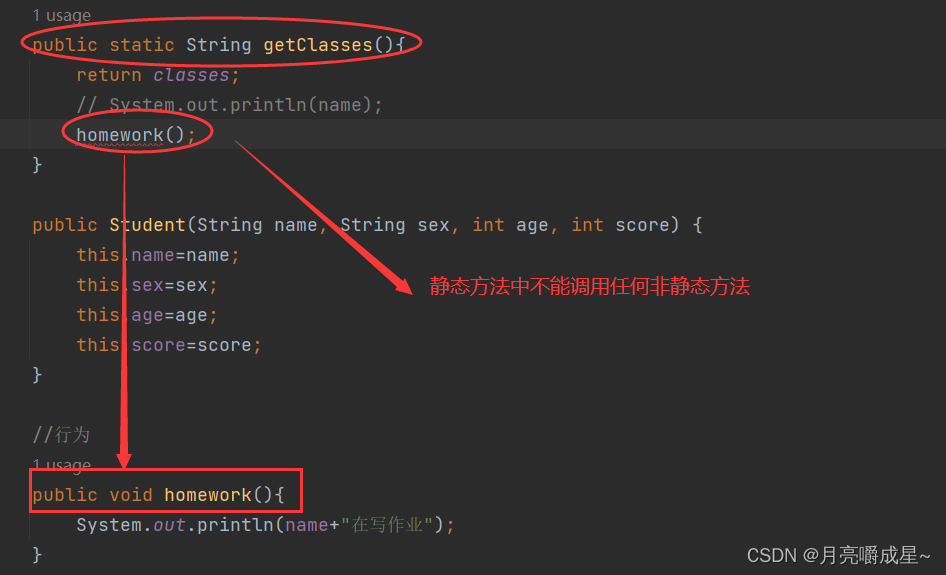Click the italic classes variable in return
946x575 pixels.
click(x=191, y=75)
